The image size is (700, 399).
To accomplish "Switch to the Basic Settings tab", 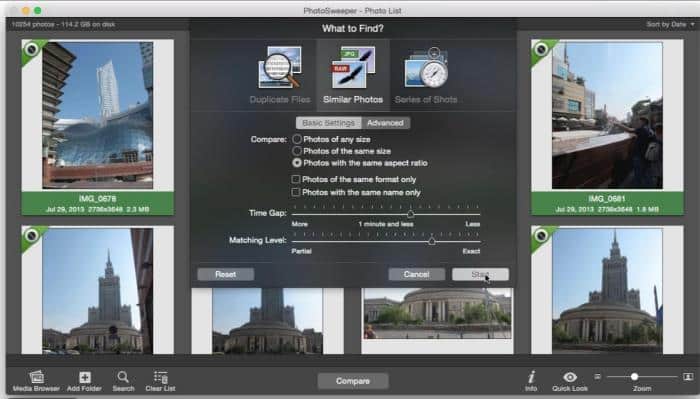I will [329, 123].
